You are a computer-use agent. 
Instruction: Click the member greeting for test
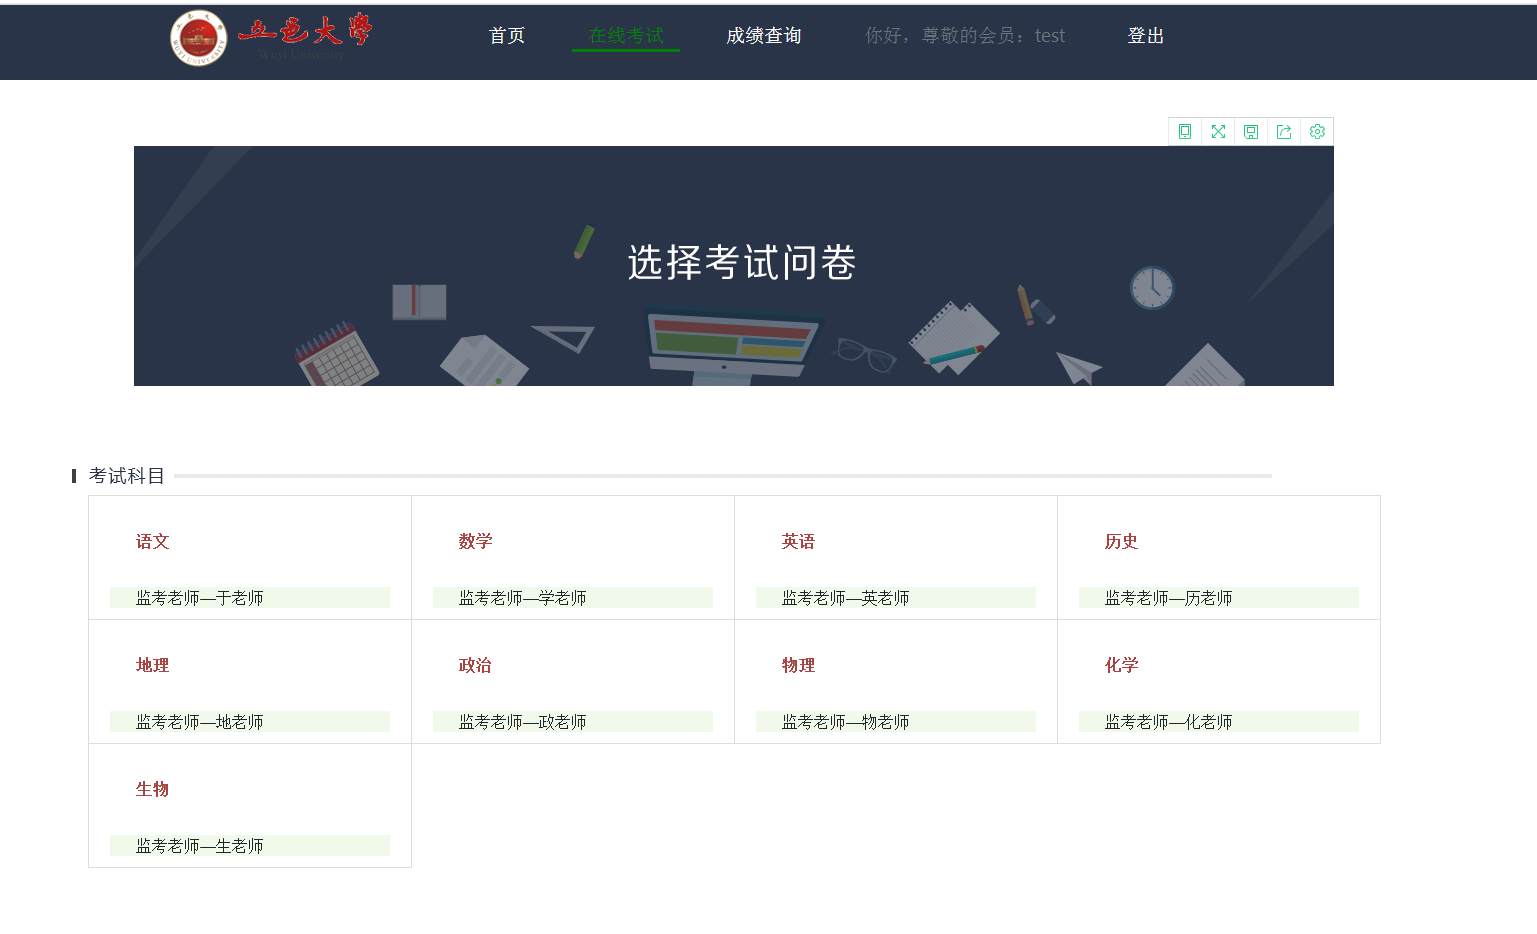click(965, 36)
